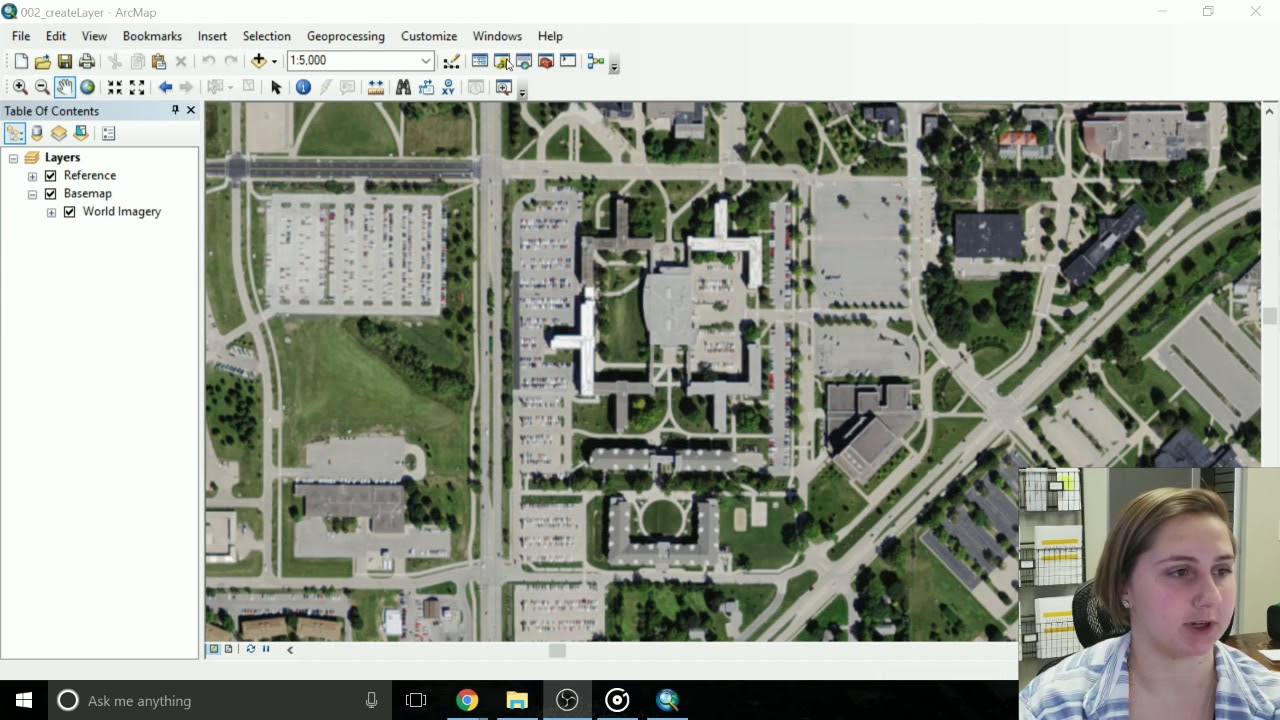1280x720 pixels.
Task: Open the Edit menu
Action: click(x=56, y=36)
